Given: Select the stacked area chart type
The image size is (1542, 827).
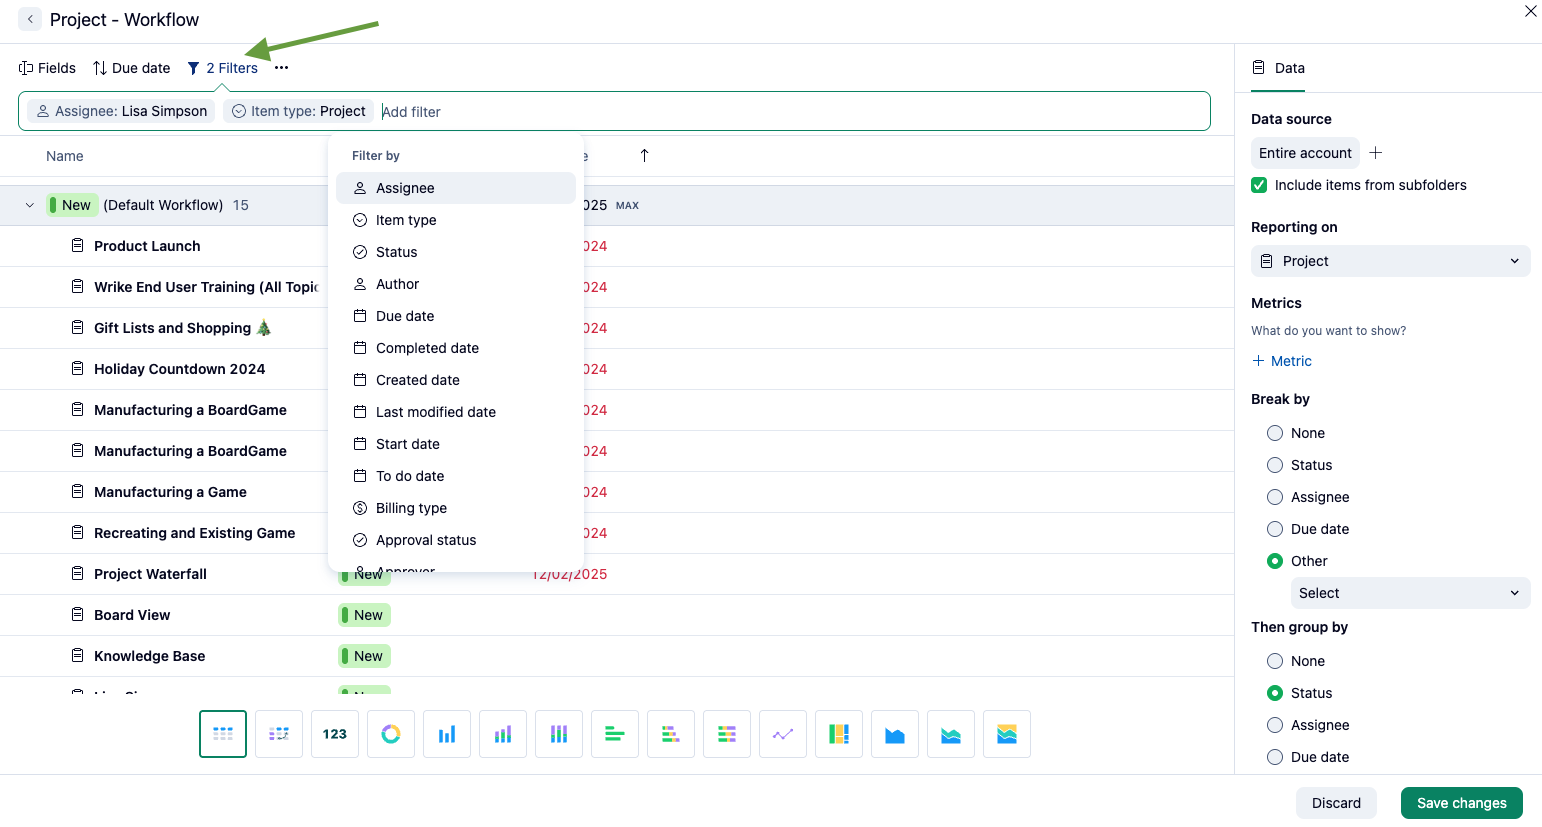Looking at the screenshot, I should pyautogui.click(x=951, y=734).
